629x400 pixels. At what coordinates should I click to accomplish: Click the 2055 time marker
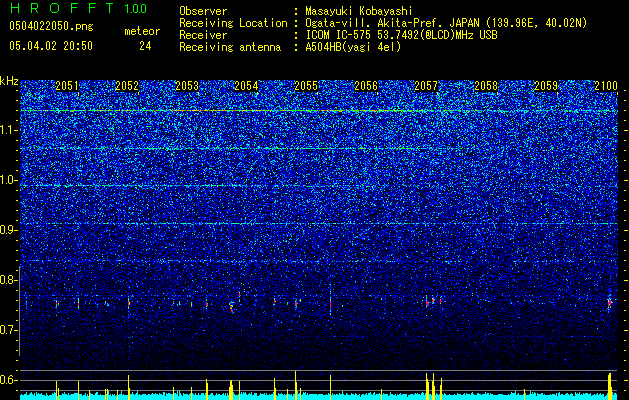coord(306,86)
